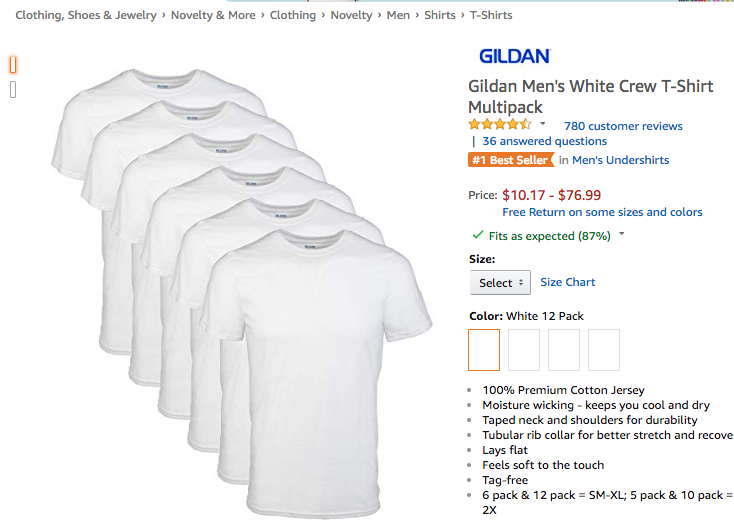Expand the star rating breakdown arrow
Viewport: 734px width, 528px height.
point(543,124)
